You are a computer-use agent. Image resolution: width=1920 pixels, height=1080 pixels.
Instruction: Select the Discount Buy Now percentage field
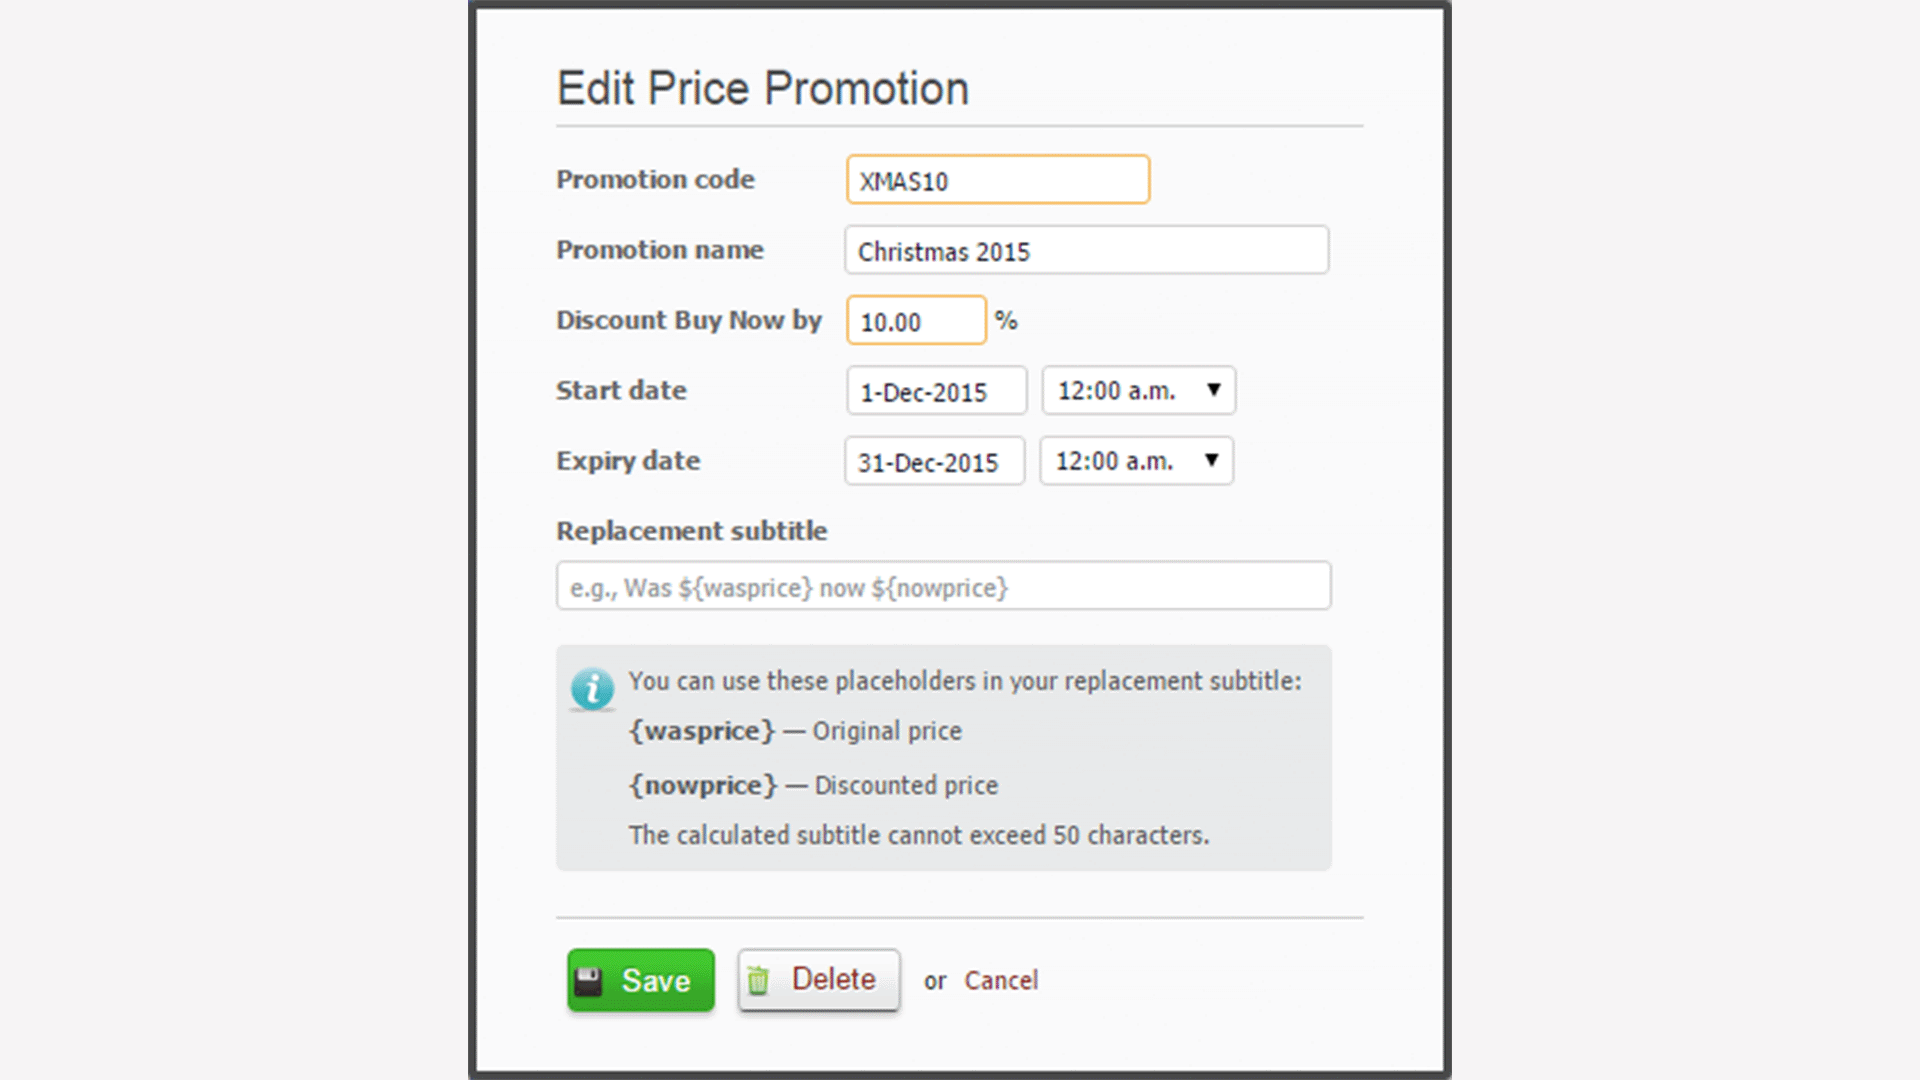915,320
